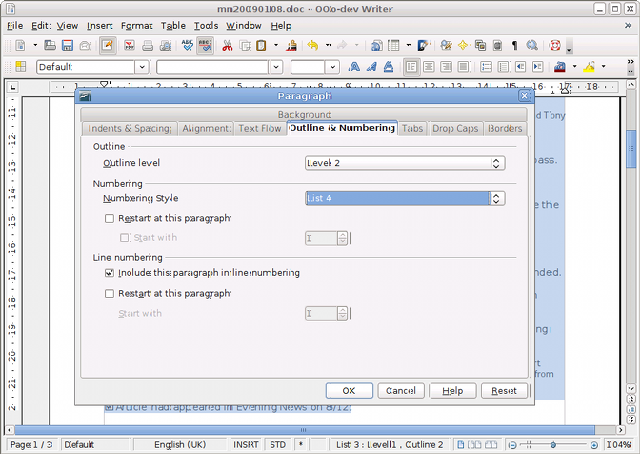Screen dimensions: 640x454
Task: Check Restart at this paragraph under Line numbering
Action: point(110,294)
